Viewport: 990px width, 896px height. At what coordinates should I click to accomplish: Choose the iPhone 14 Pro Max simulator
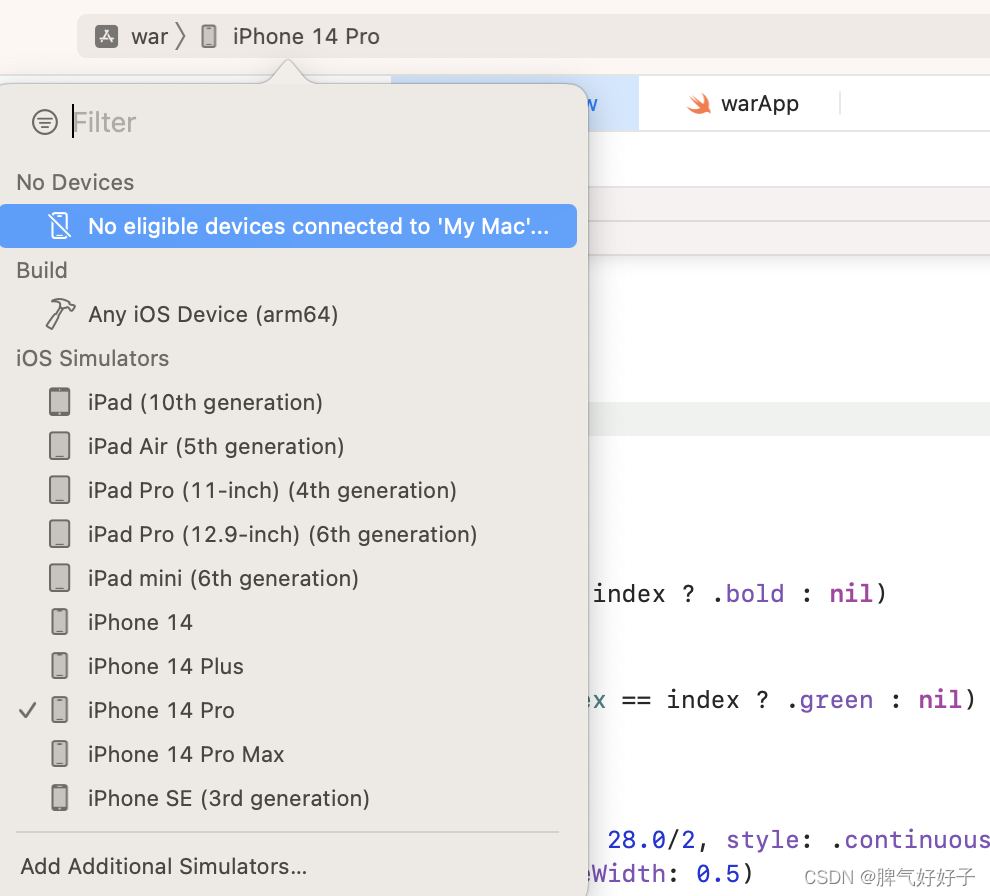coord(186,755)
